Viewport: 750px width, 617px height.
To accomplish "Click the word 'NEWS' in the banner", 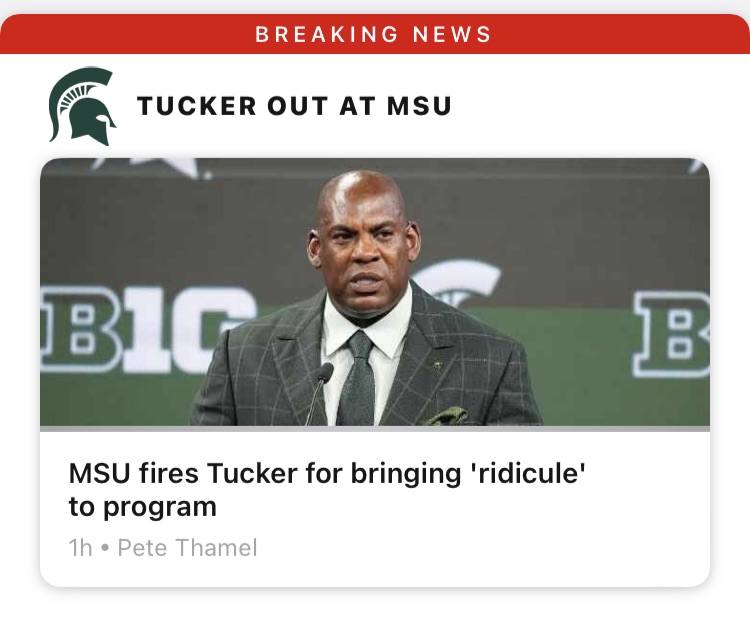I will (x=453, y=34).
